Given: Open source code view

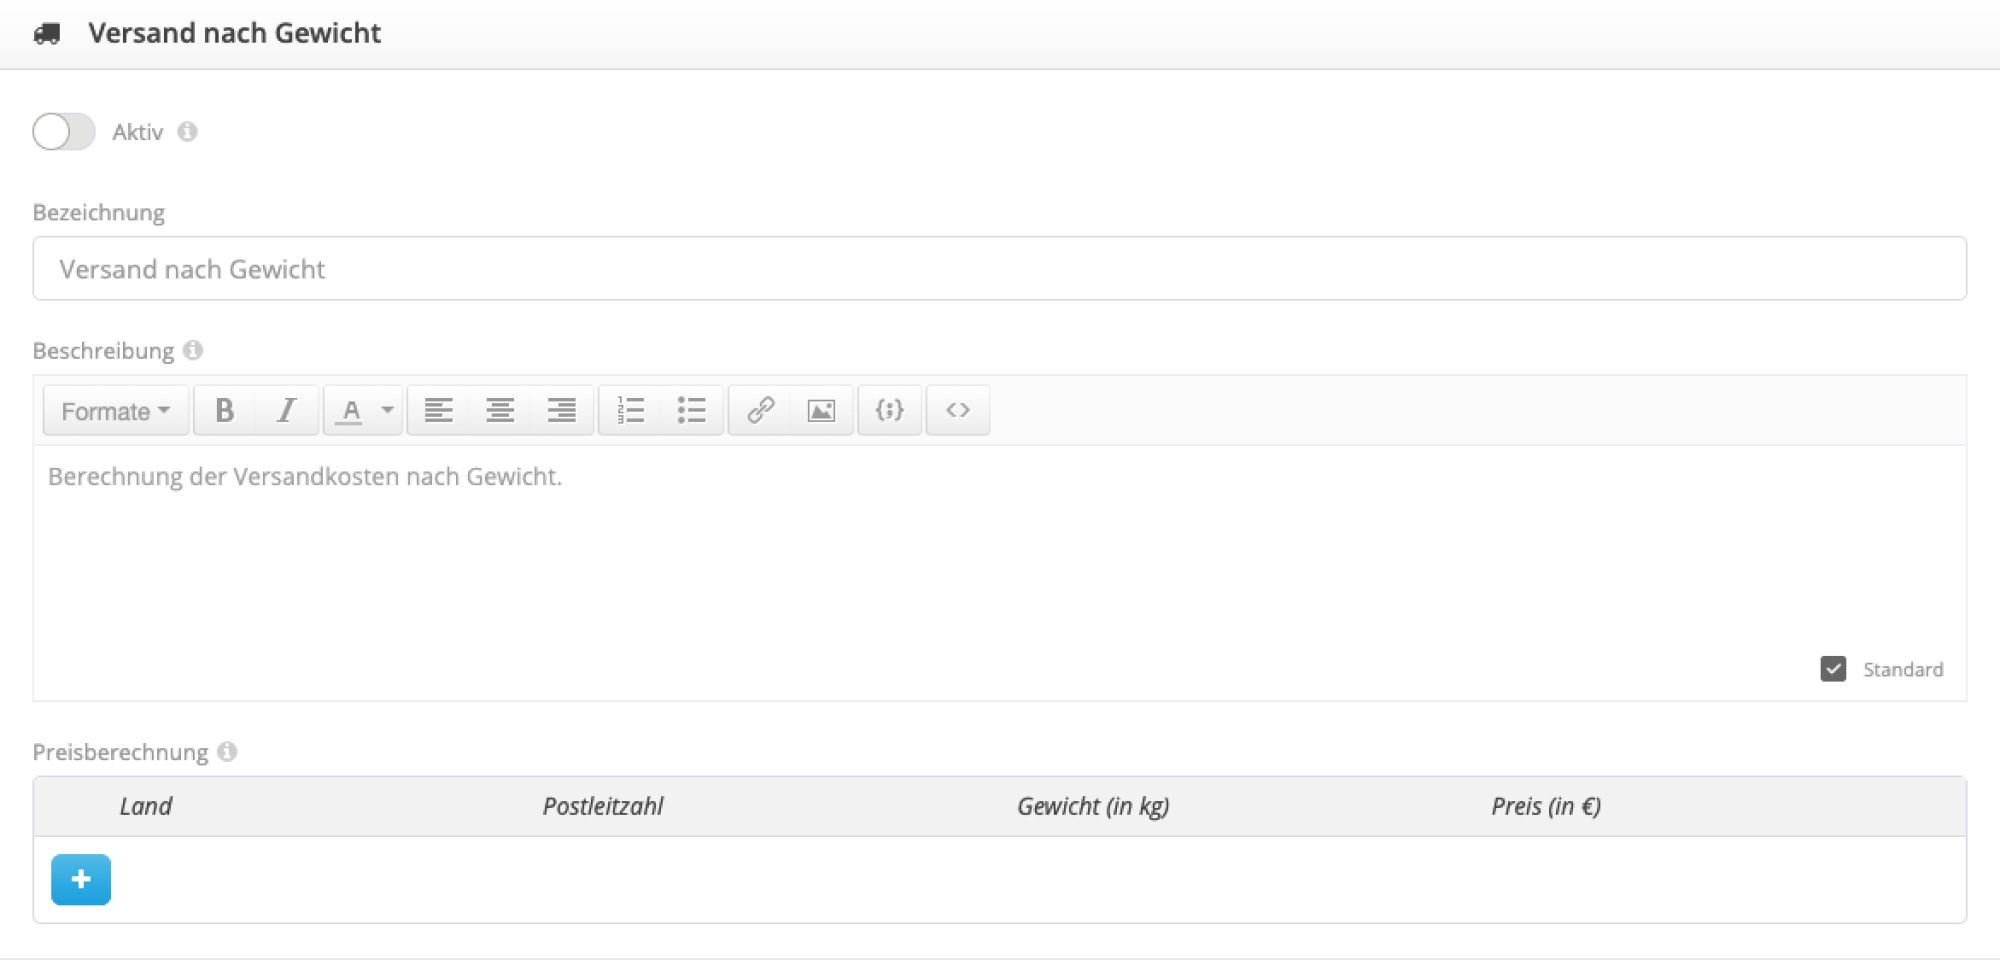Looking at the screenshot, I should [958, 411].
